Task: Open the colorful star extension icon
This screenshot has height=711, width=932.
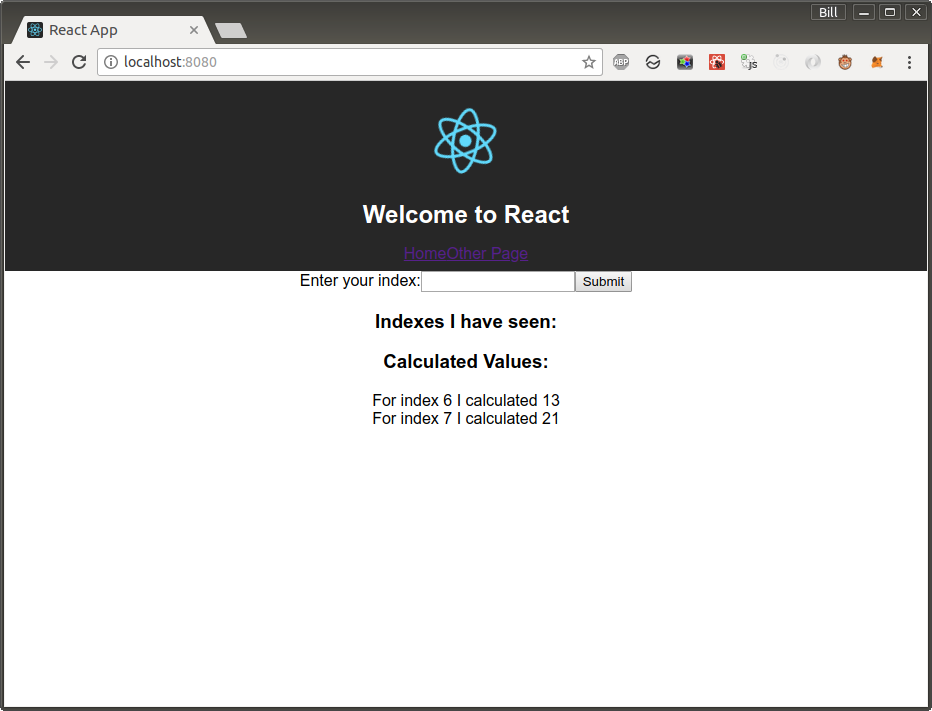Action: tap(685, 62)
